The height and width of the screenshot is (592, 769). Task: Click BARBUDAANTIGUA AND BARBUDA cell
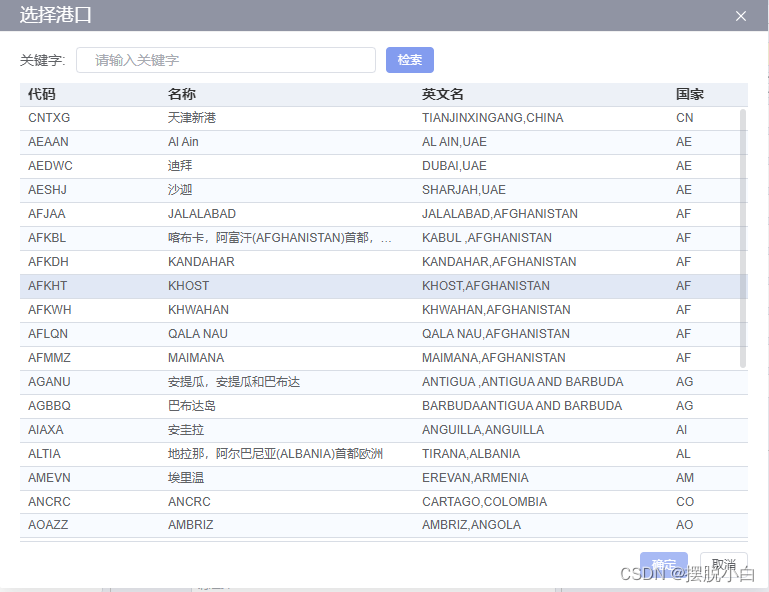[522, 406]
